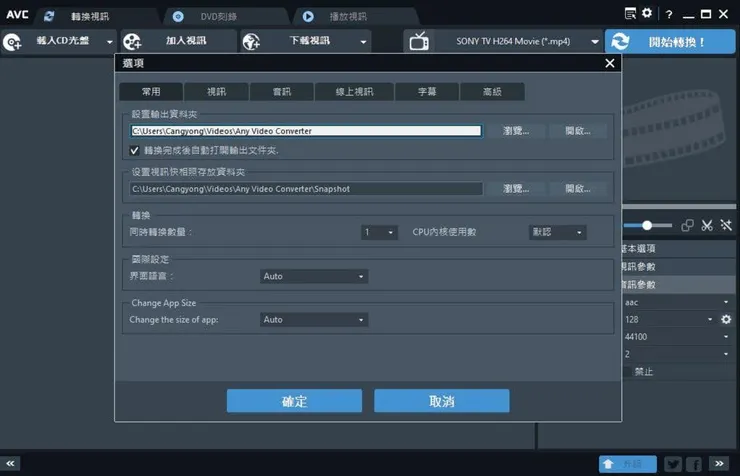Image resolution: width=740 pixels, height=476 pixels.
Task: Click 加入視訊 button label
Action: 186,41
